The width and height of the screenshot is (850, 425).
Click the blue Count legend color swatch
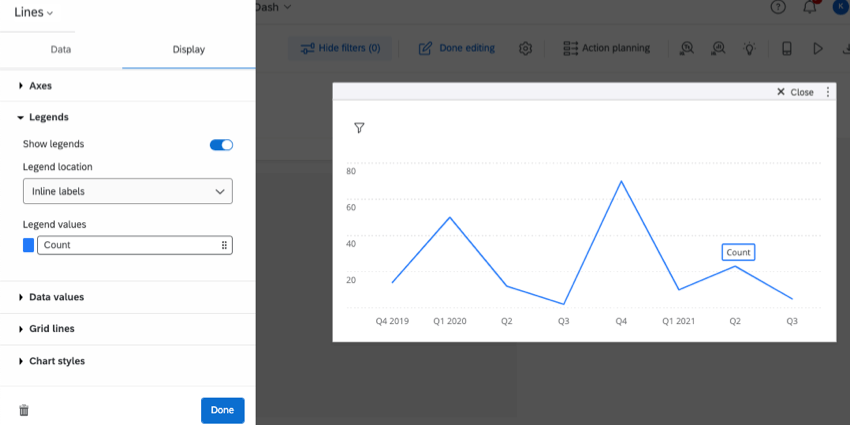(x=28, y=245)
